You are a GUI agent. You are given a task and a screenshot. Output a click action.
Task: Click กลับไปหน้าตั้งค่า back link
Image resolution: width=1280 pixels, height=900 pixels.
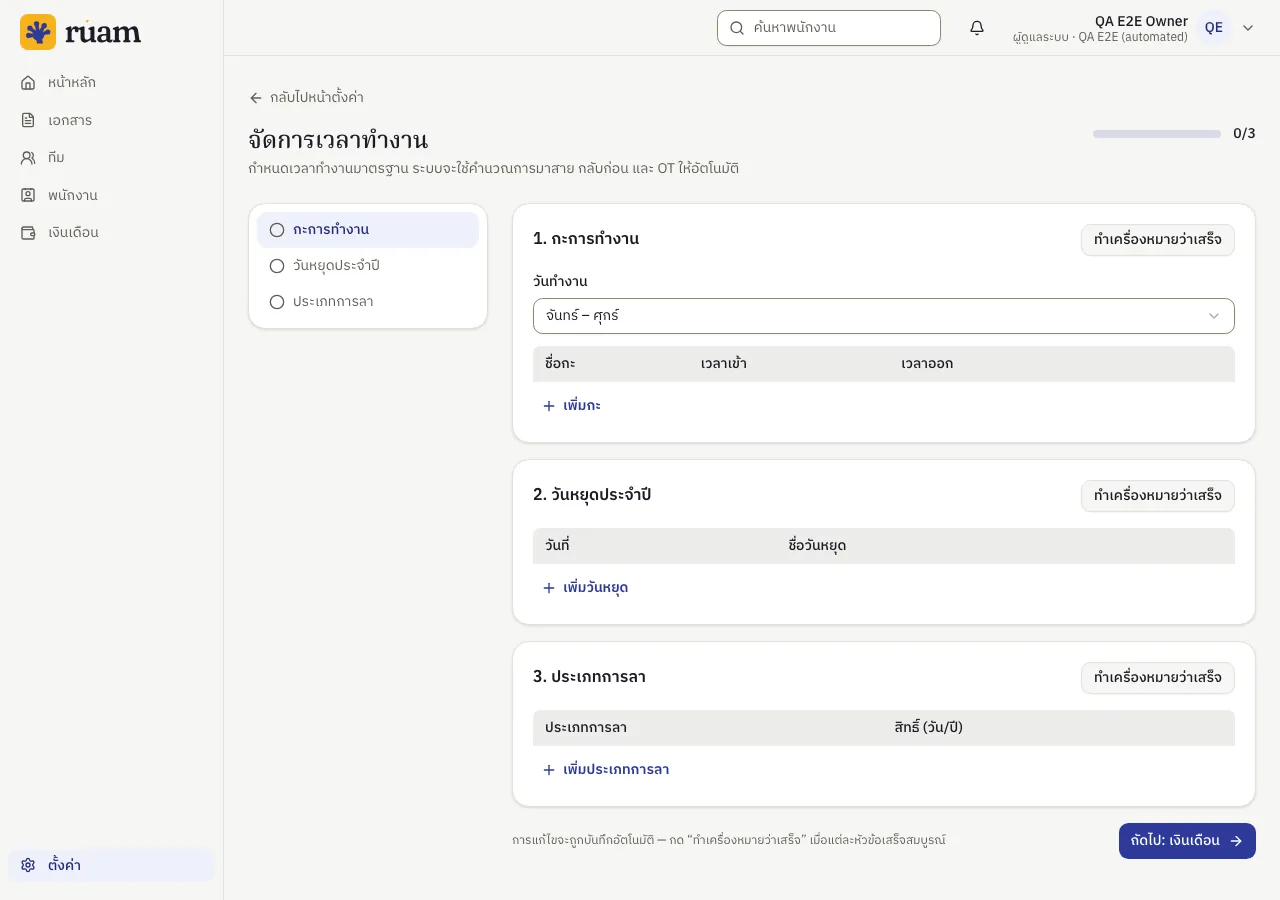pos(306,98)
